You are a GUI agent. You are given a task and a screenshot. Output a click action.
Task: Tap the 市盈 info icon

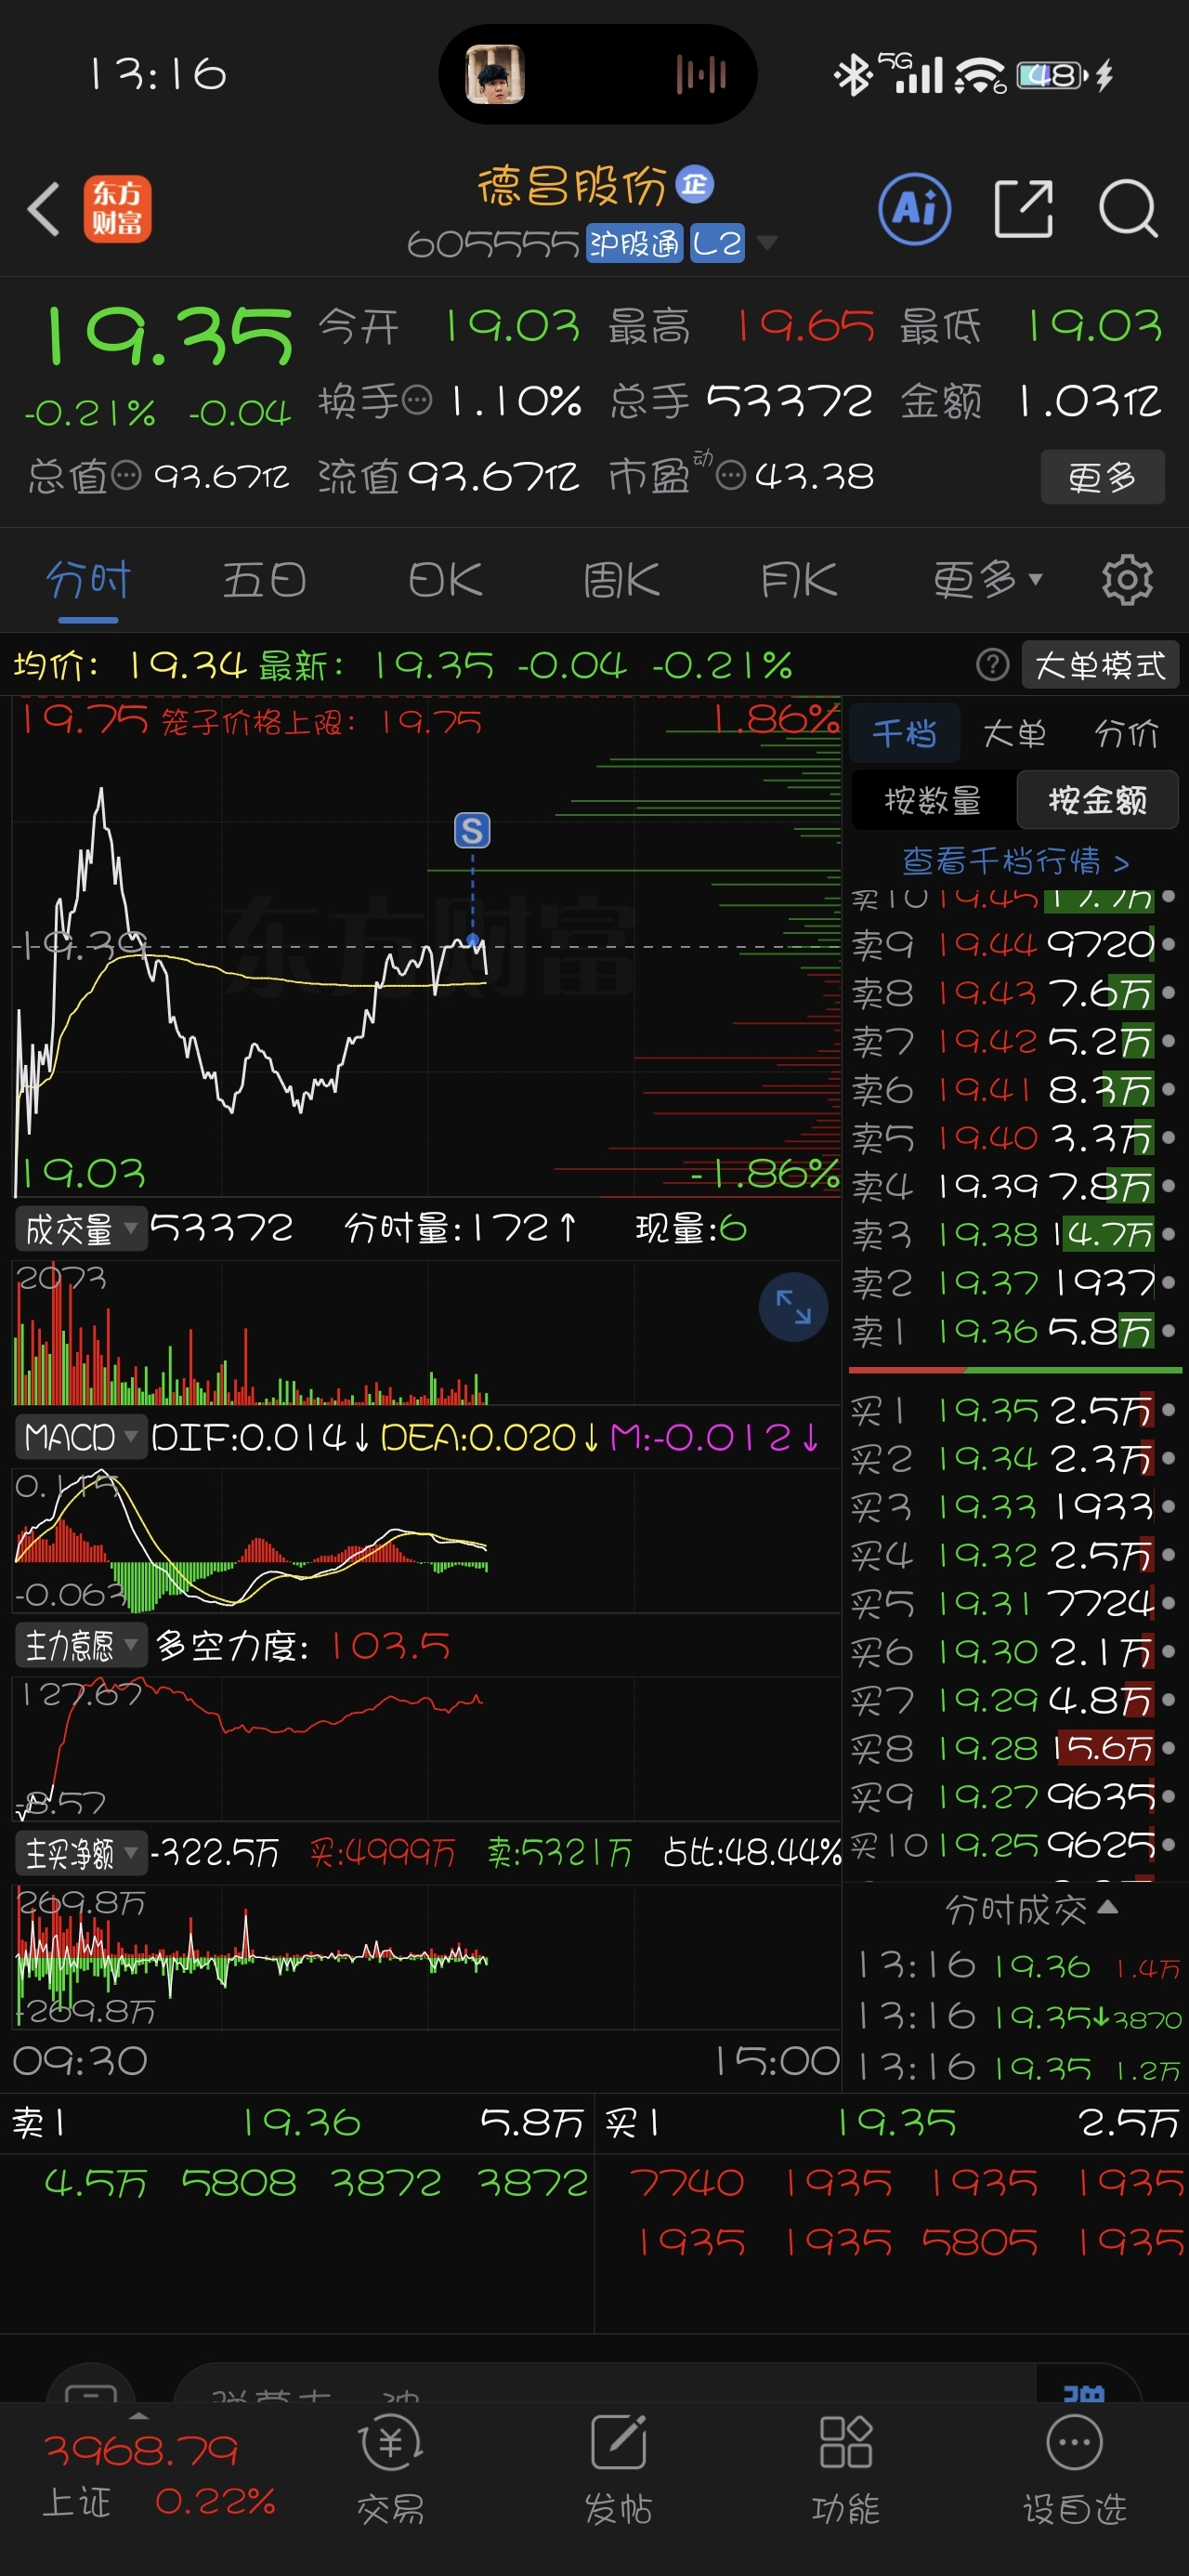click(x=732, y=476)
